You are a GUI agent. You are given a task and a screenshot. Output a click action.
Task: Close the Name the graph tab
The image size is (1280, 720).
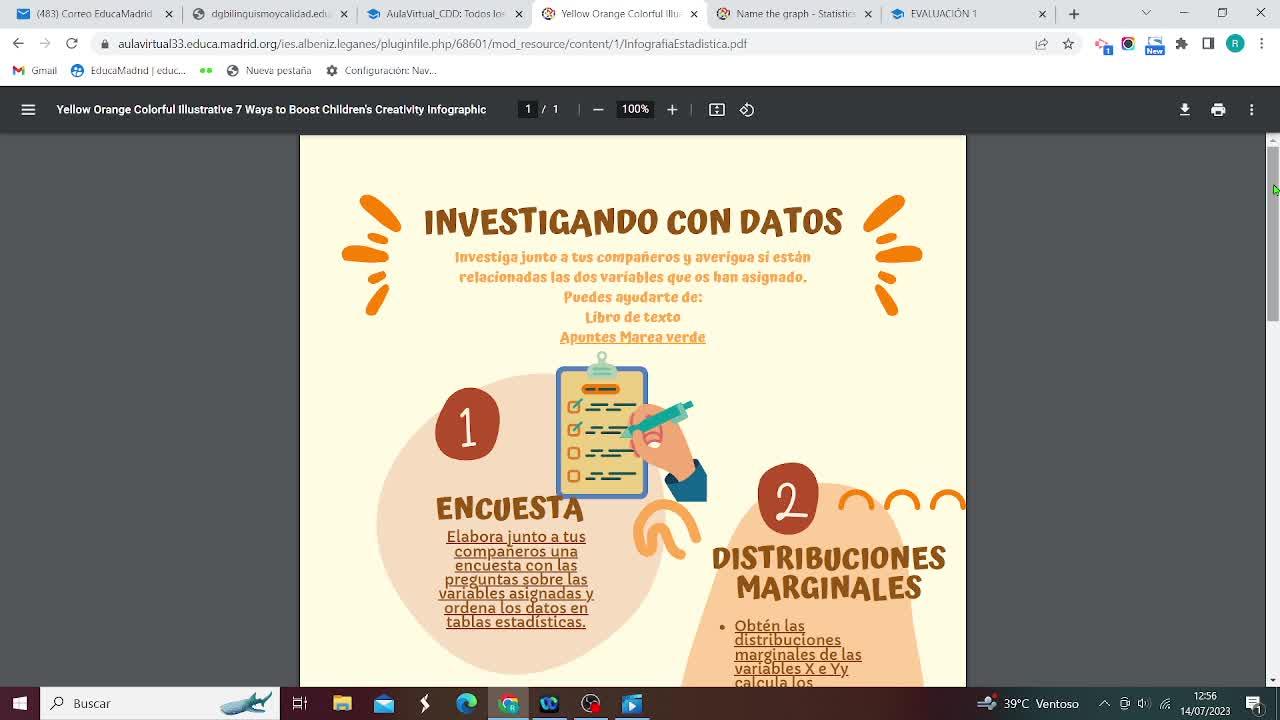click(x=868, y=14)
